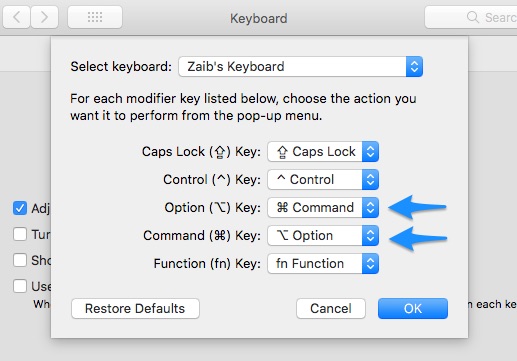
Task: Go forward with the right chevron button
Action: [x=45, y=17]
